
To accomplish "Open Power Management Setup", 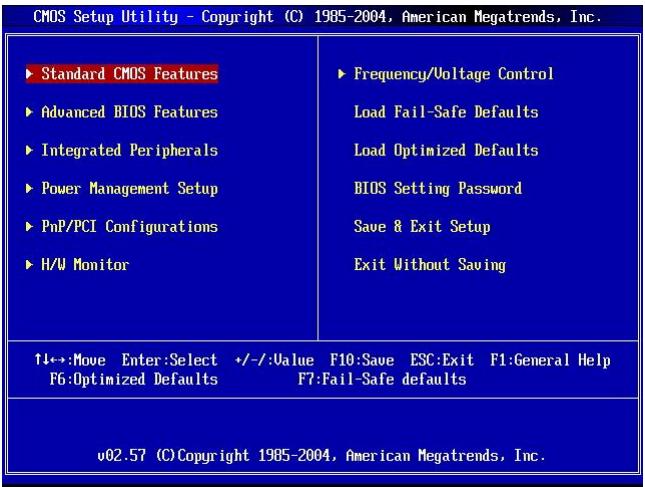I will click(x=129, y=189).
